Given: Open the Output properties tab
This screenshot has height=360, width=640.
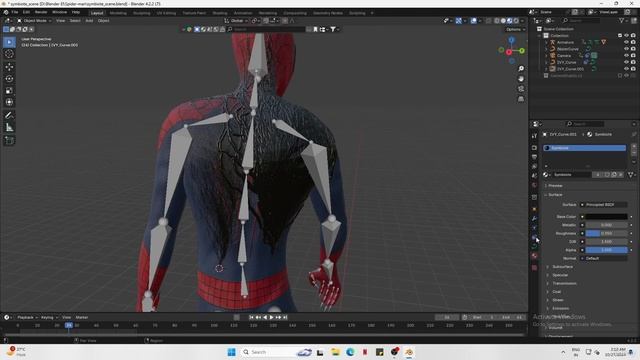Looking at the screenshot, I should [534, 157].
